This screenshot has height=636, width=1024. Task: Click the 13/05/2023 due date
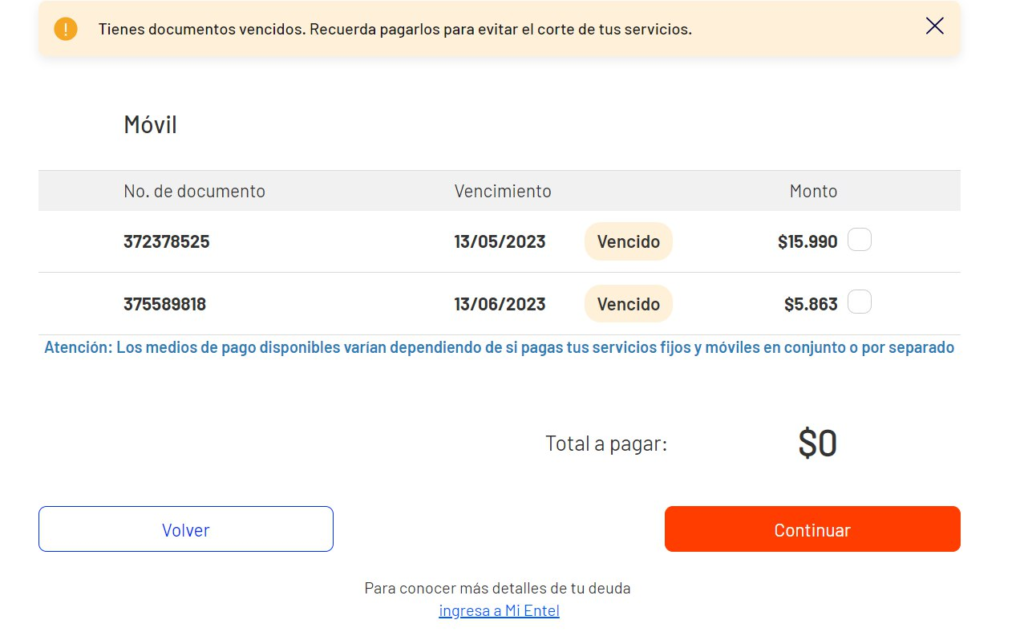[x=500, y=242]
